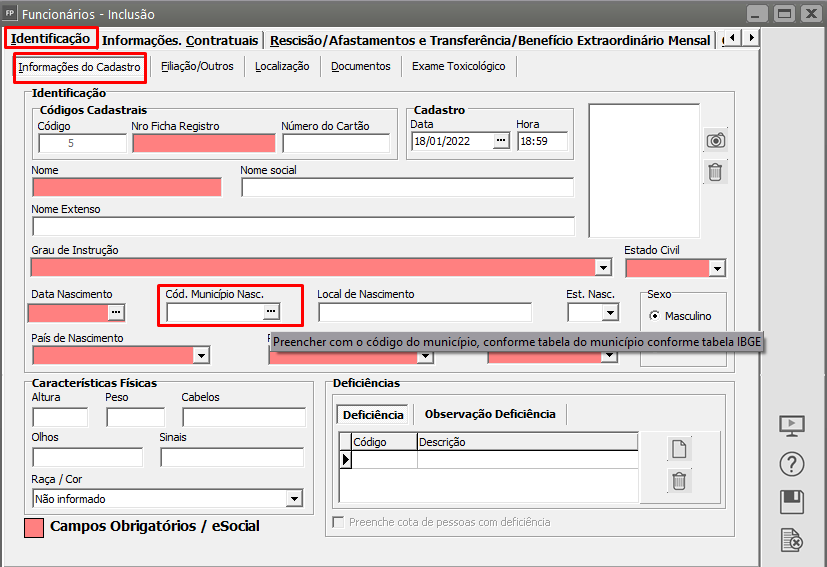Screen dimensions: 827x567
Task: Open video tutorial monitor icon
Action: [x=792, y=425]
